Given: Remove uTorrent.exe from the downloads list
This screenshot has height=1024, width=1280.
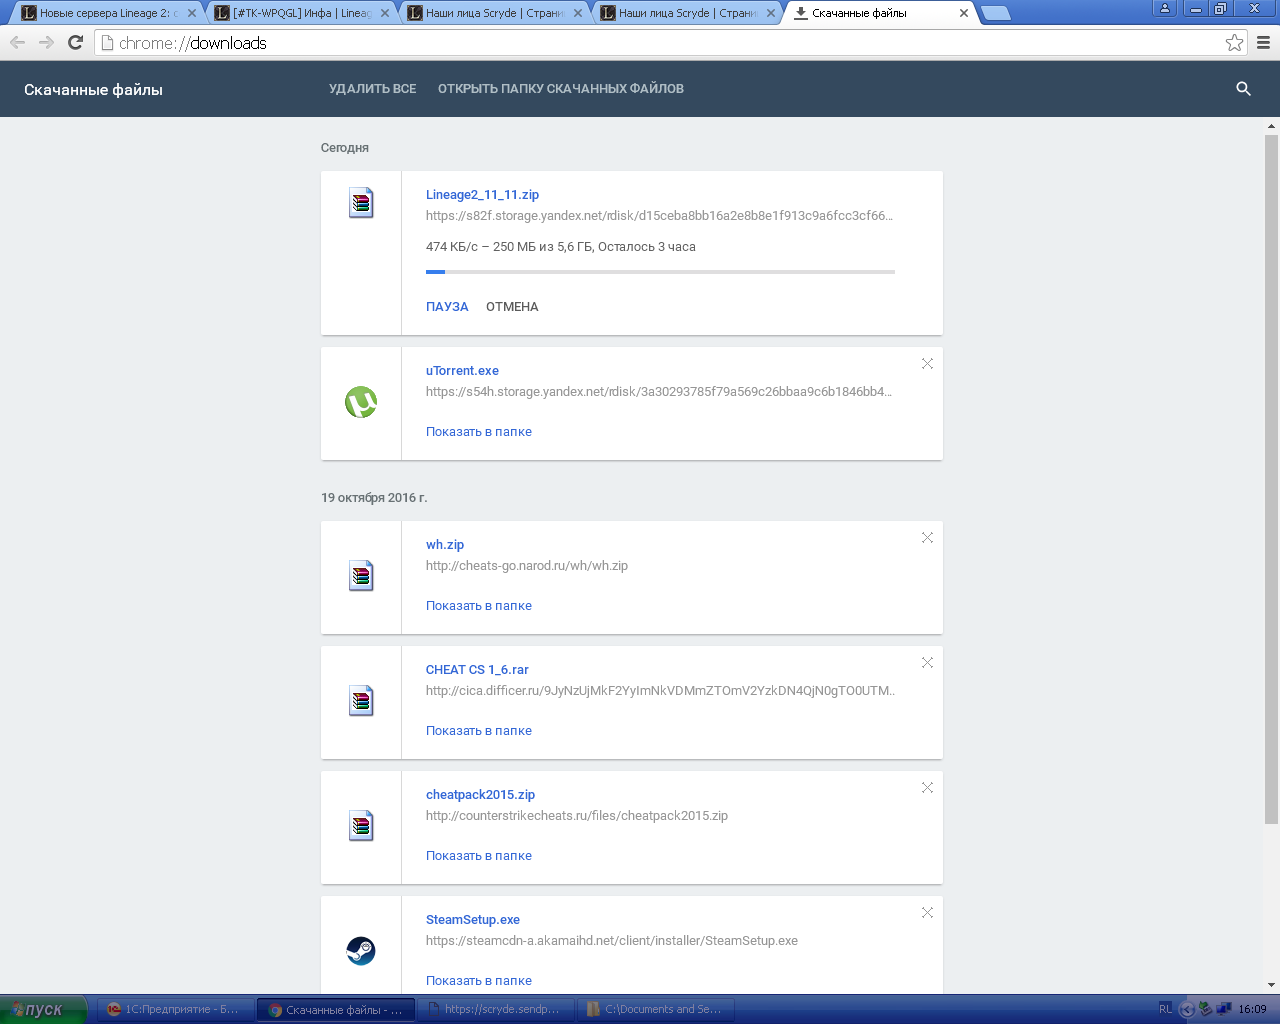Looking at the screenshot, I should point(927,364).
